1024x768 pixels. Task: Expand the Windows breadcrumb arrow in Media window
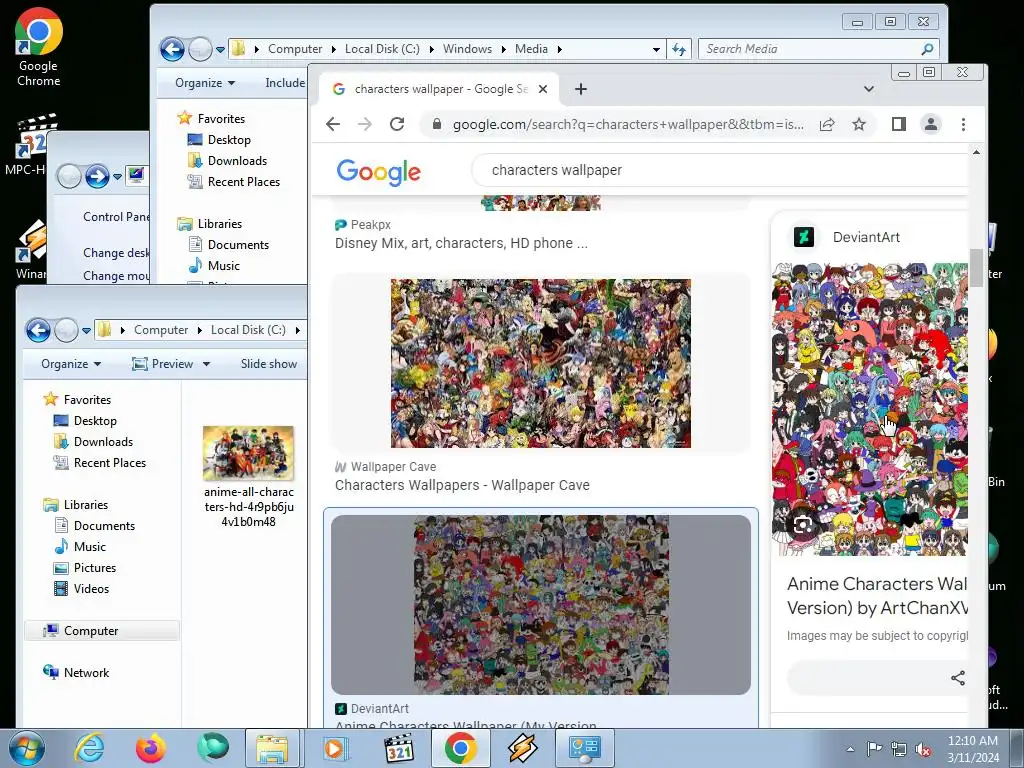504,49
